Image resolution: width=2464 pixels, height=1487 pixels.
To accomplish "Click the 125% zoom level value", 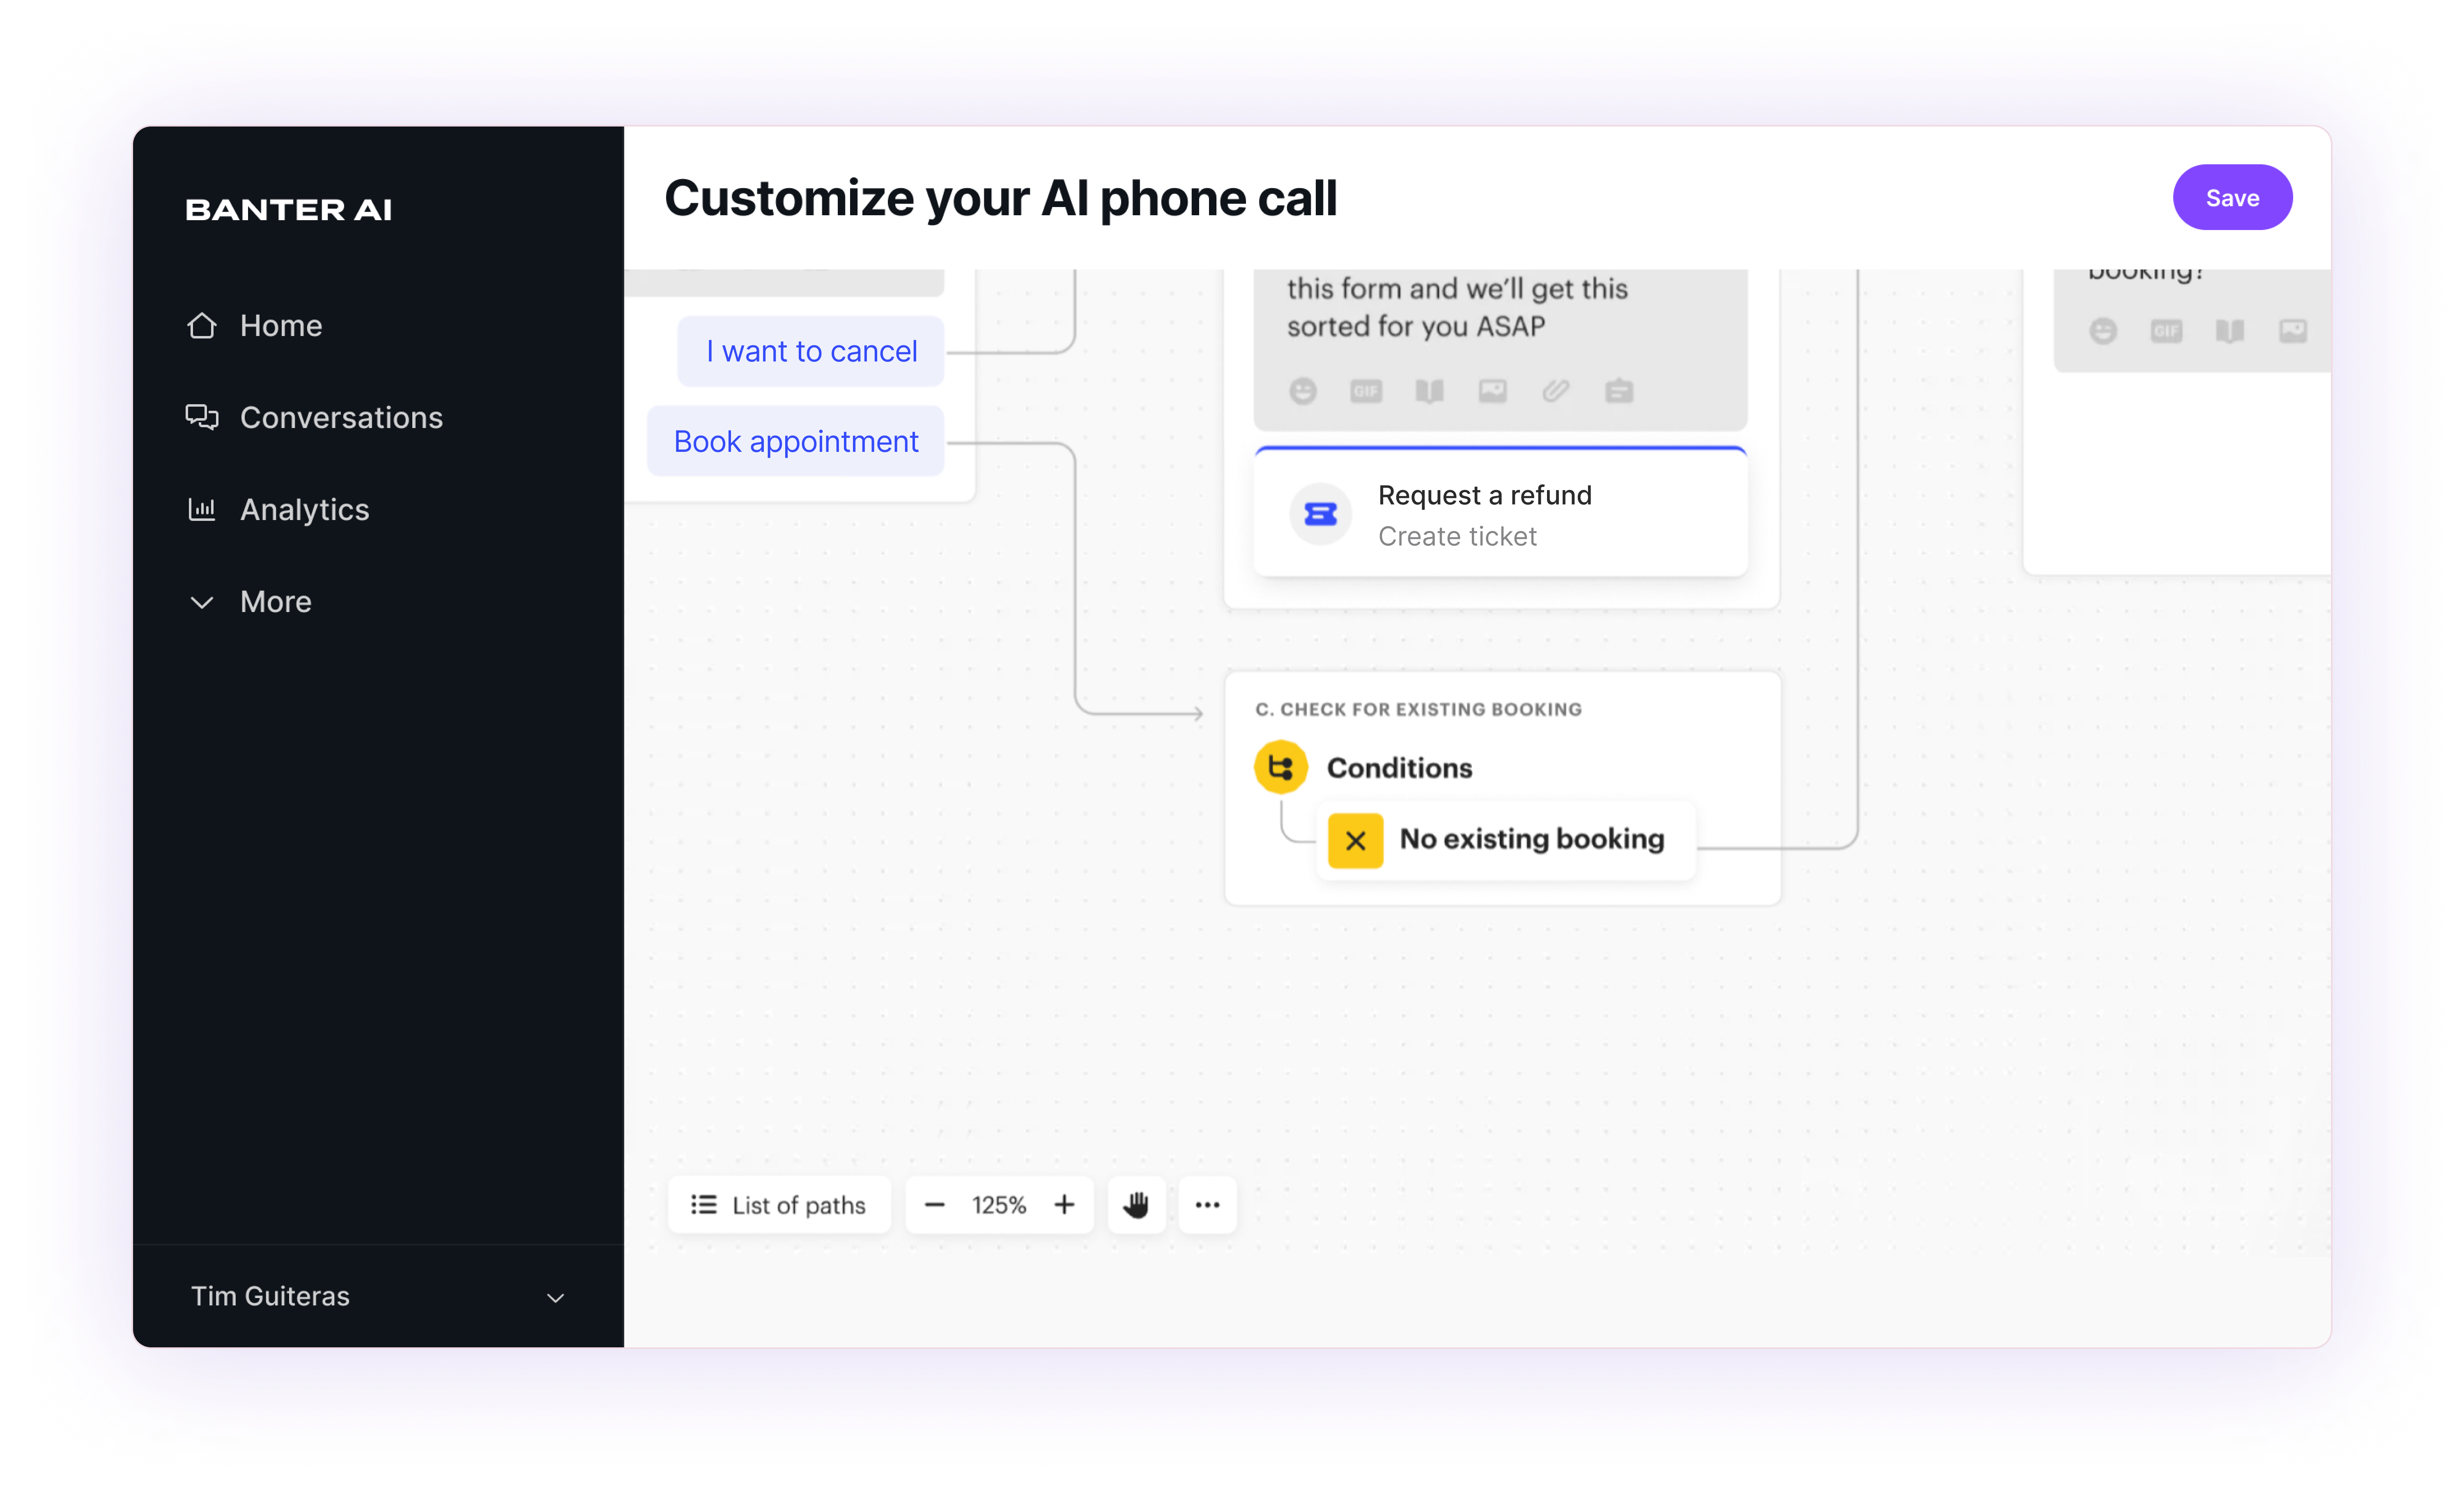I will (999, 1205).
